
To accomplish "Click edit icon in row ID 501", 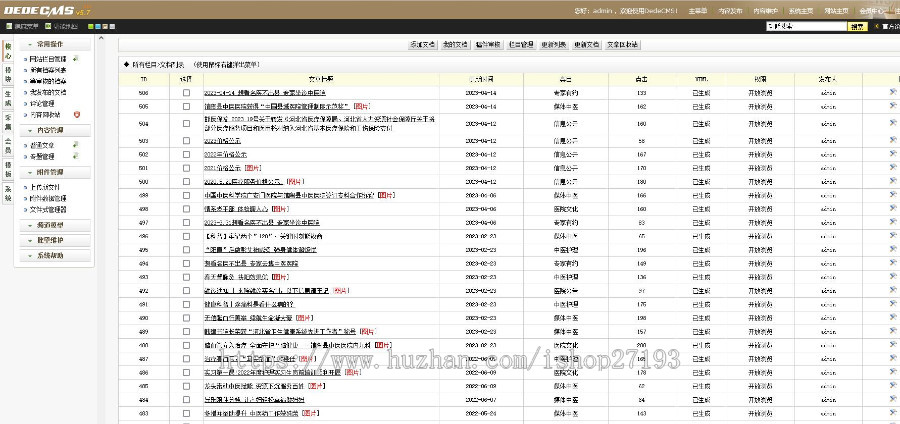I will point(893,168).
